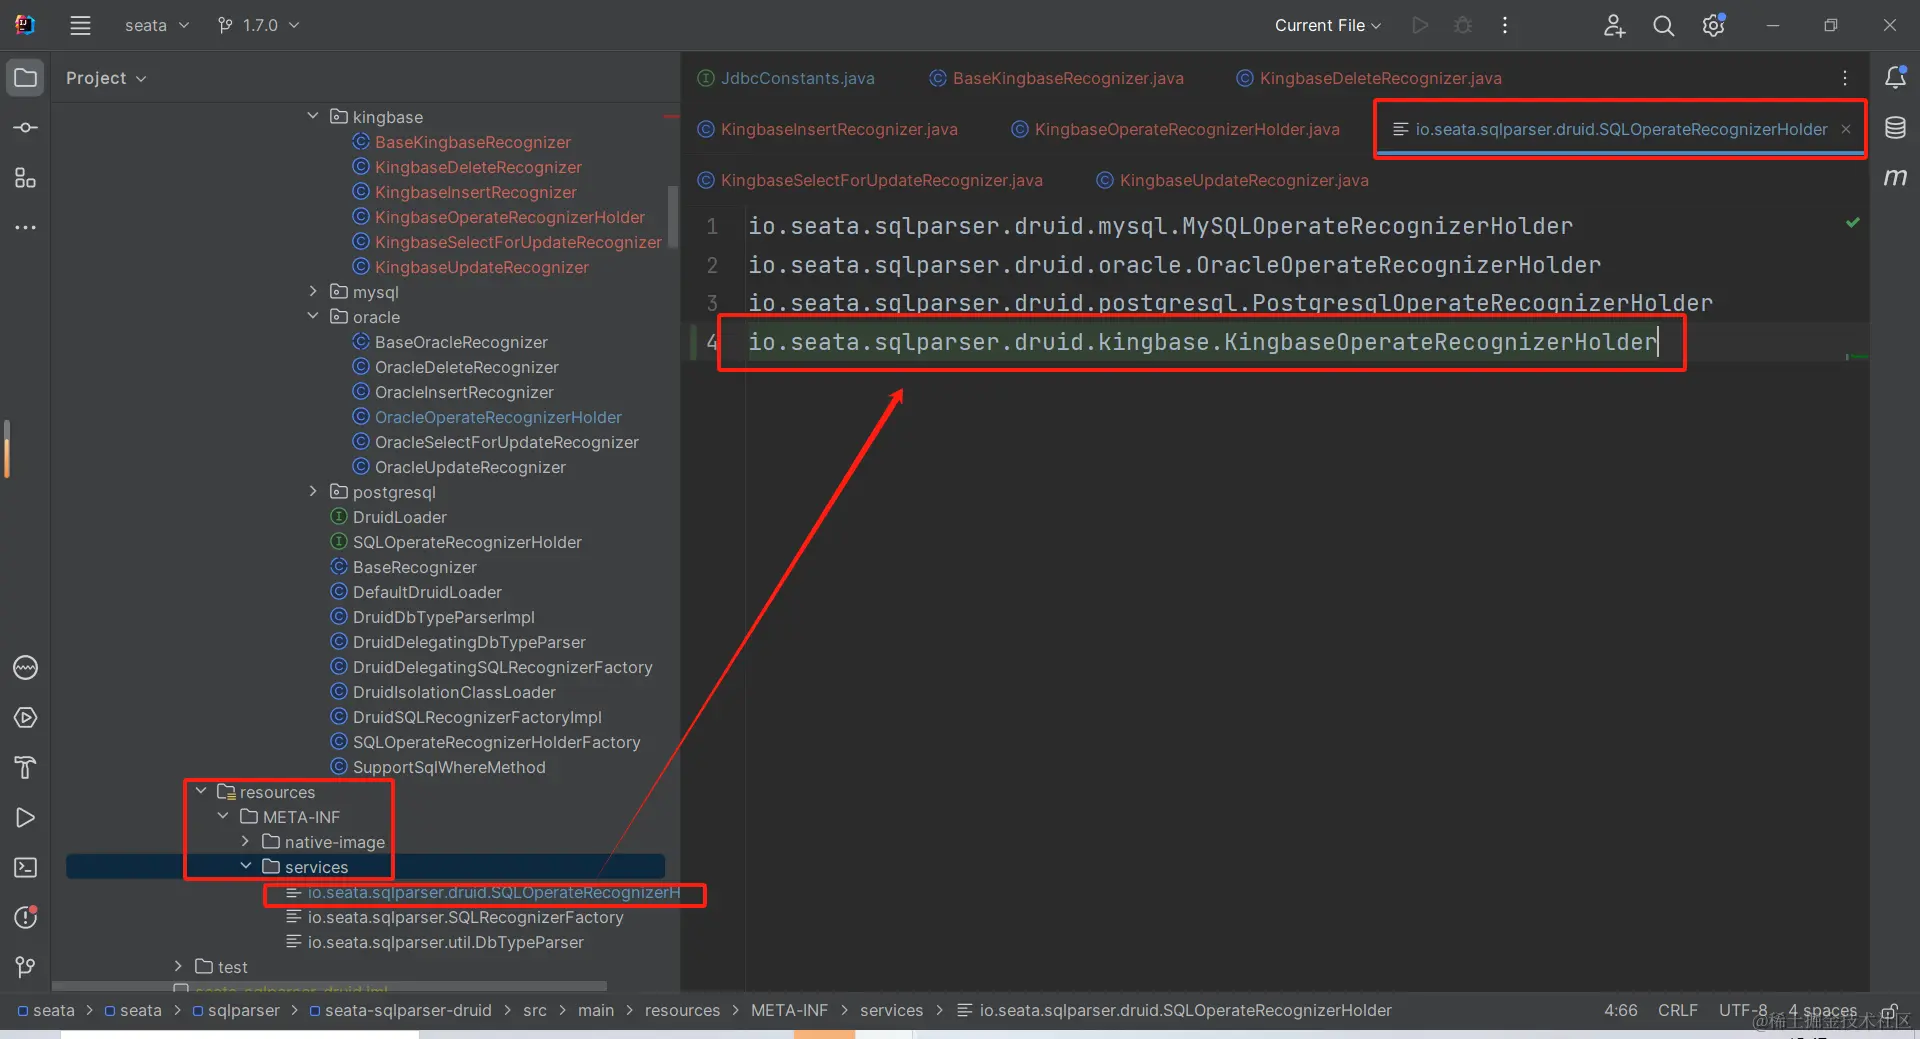Select io.seata.sqlparser.SQLRecognizerFactory services file
This screenshot has width=1920, height=1039.
coord(465,917)
